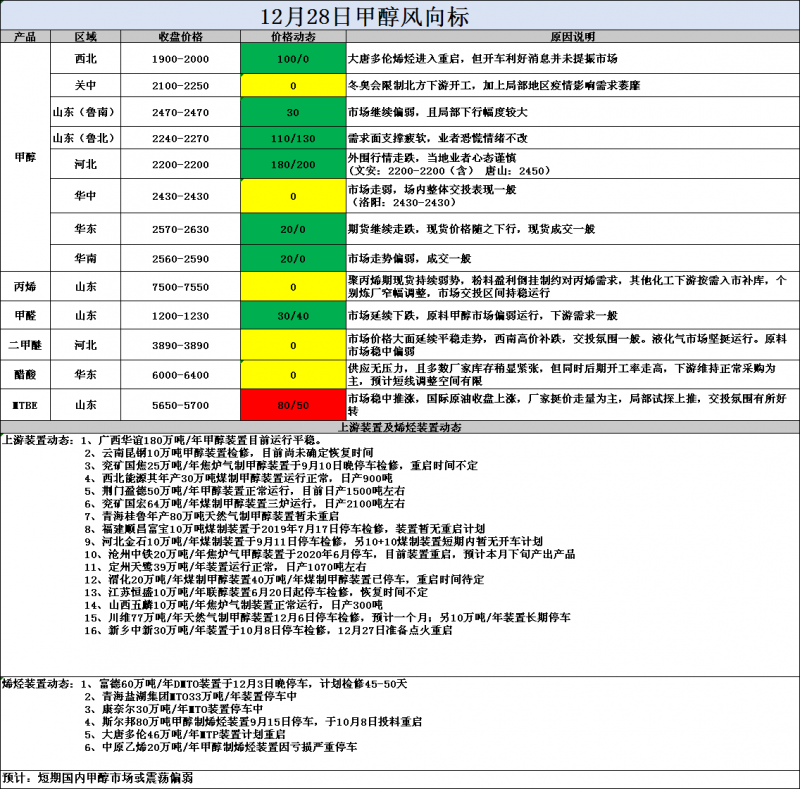Select the green cell showing 30
The width and height of the screenshot is (800, 789).
pos(293,112)
